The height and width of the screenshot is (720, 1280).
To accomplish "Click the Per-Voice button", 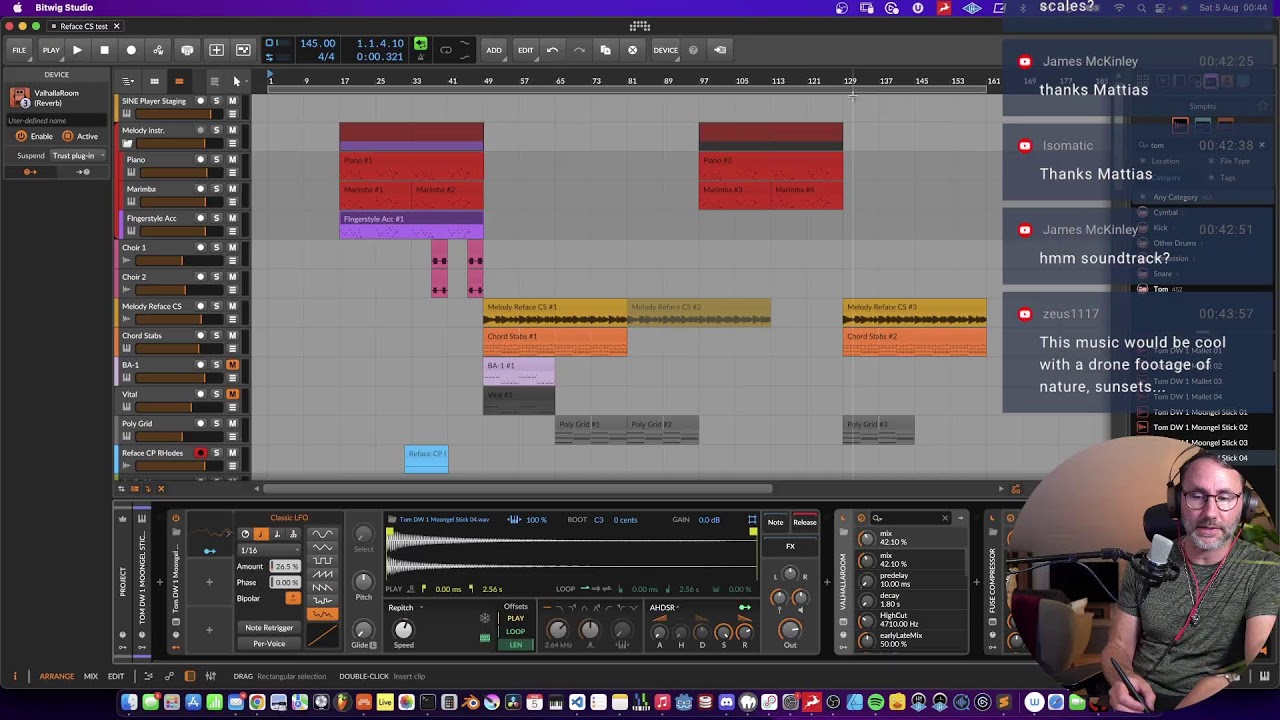I will pyautogui.click(x=269, y=644).
